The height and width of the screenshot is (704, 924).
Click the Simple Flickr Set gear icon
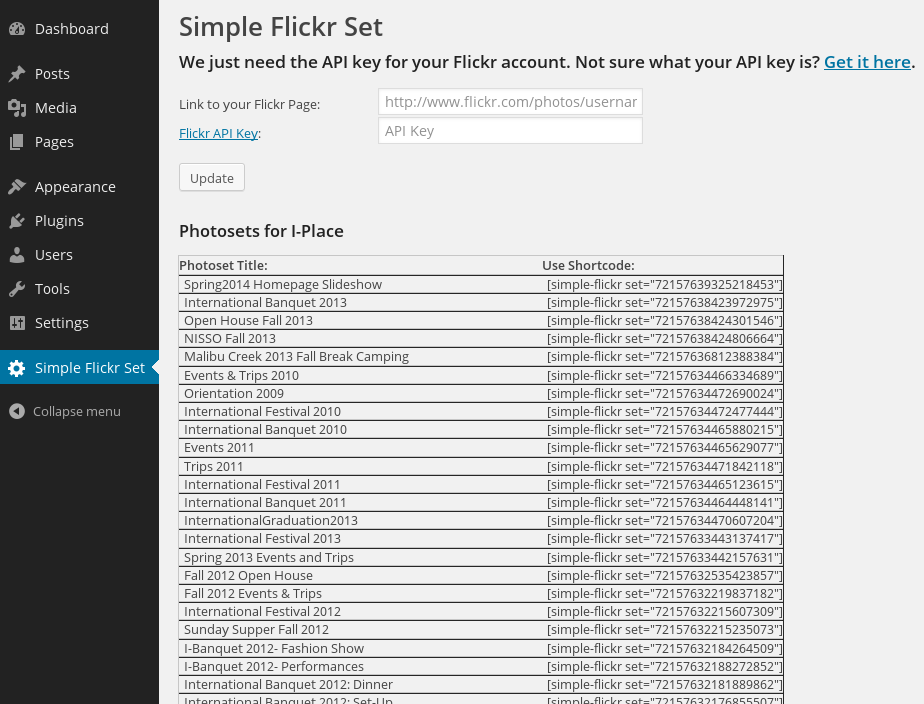click(17, 368)
